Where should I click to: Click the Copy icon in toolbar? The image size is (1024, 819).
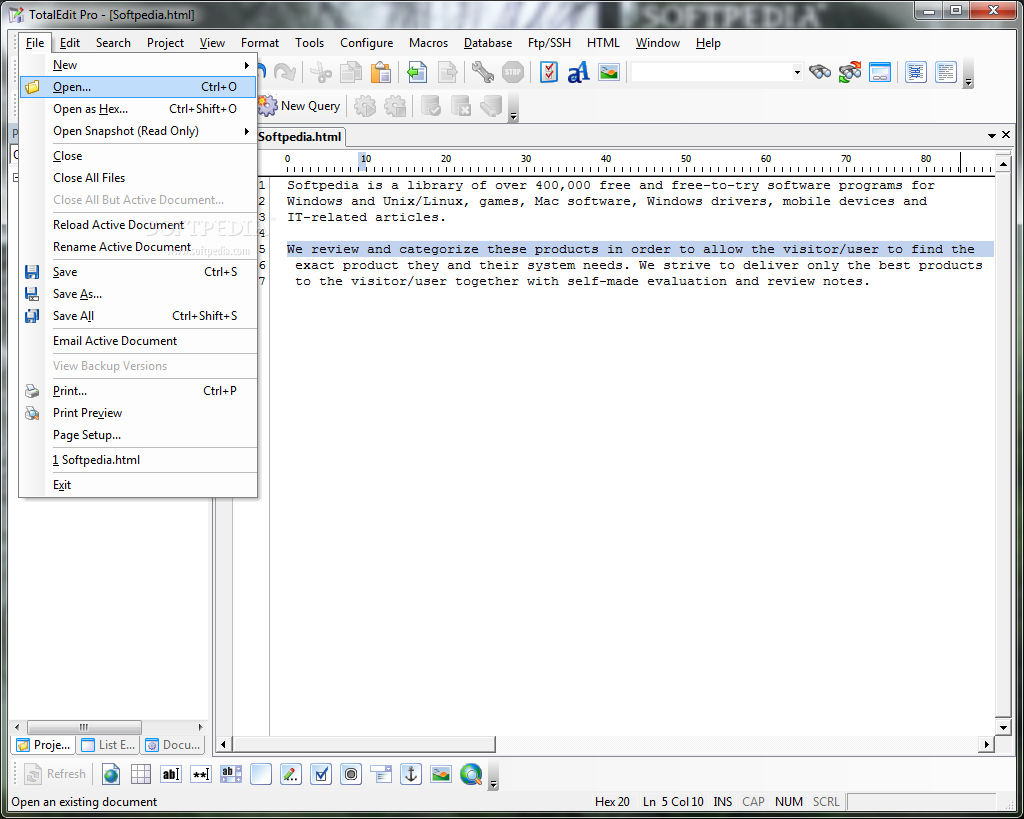point(351,72)
